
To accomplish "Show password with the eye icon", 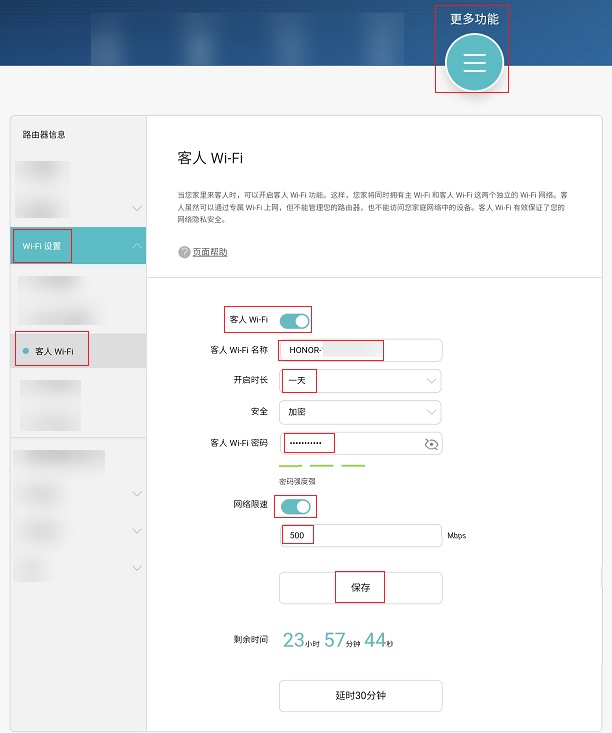I will point(431,443).
